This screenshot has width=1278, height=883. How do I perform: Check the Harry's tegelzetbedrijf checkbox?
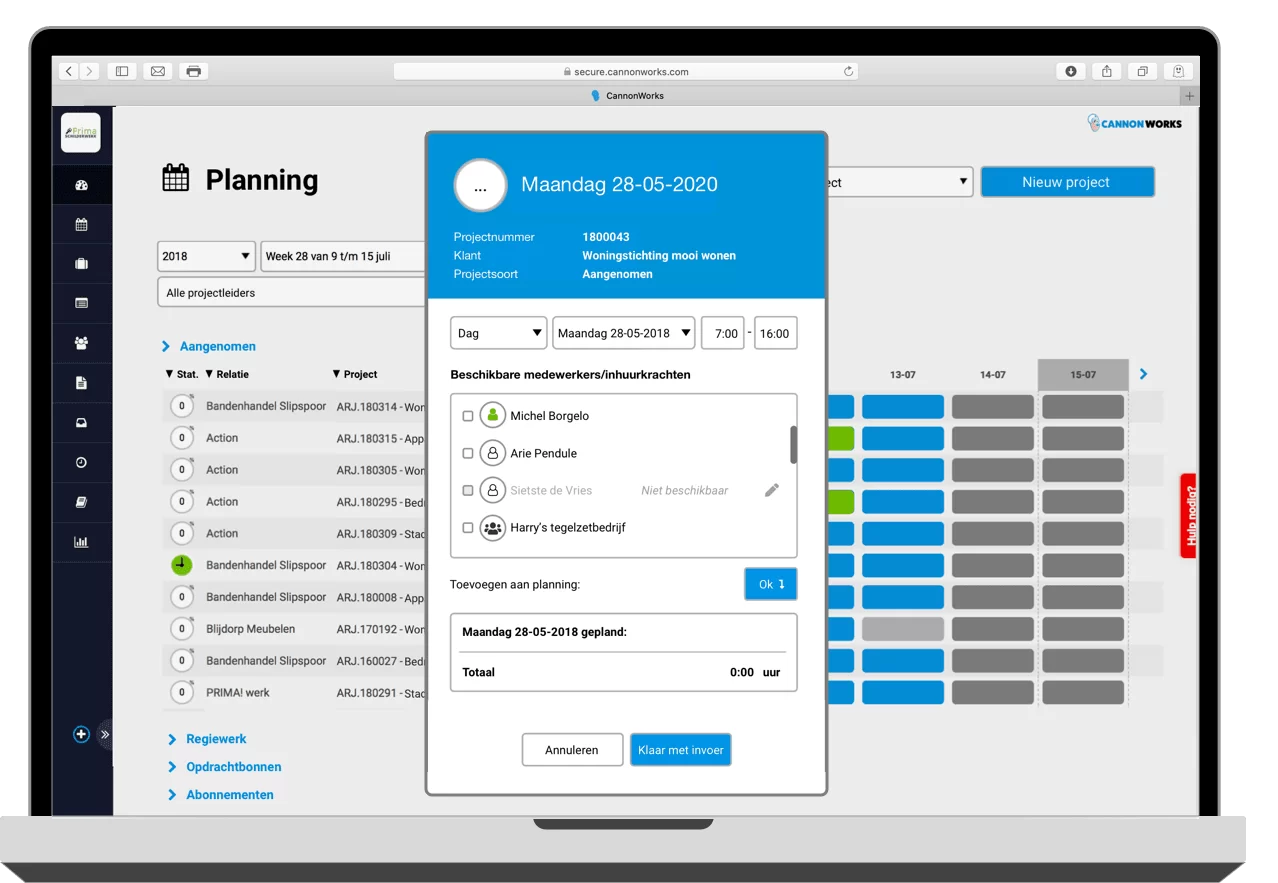point(467,528)
